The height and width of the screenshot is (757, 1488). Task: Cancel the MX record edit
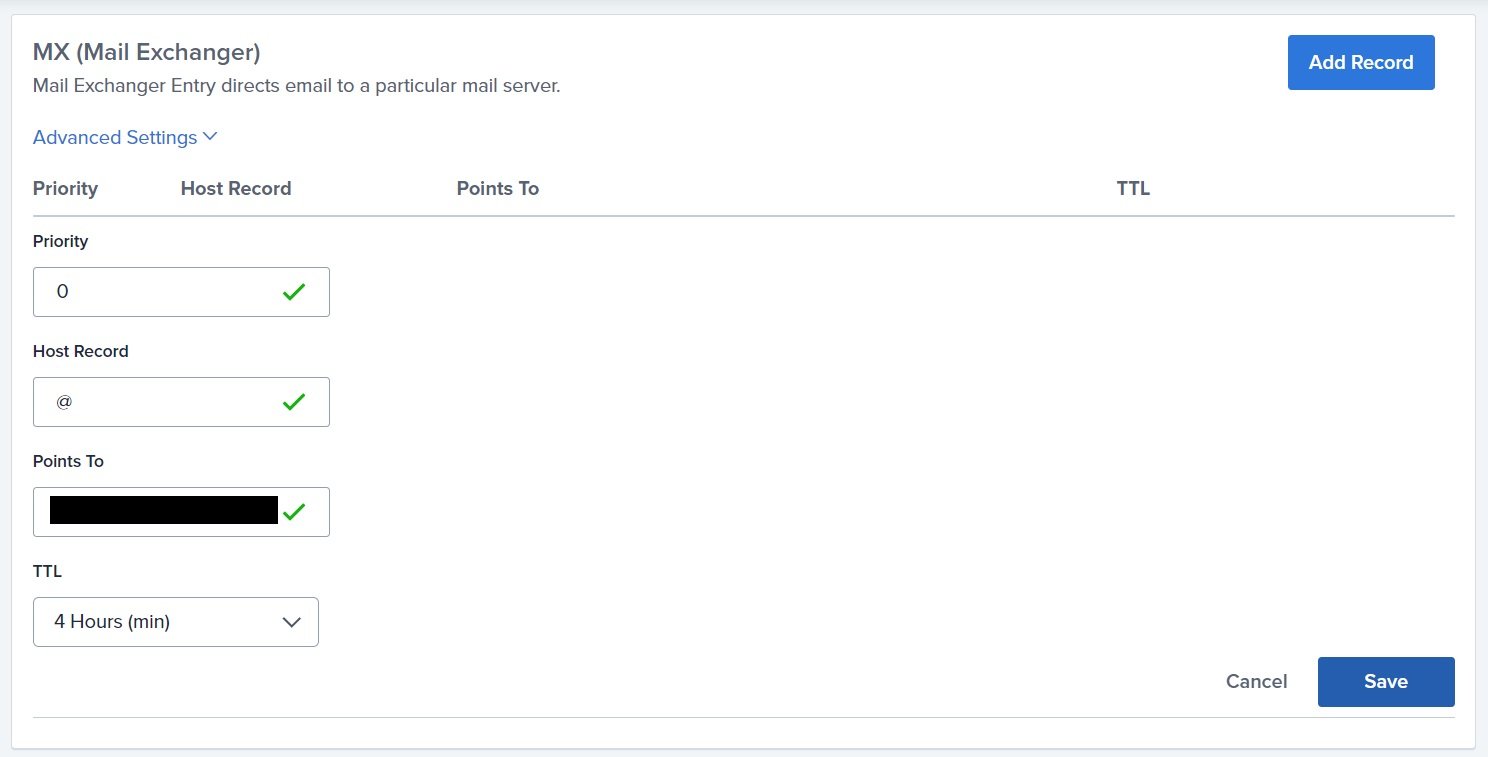pos(1257,682)
